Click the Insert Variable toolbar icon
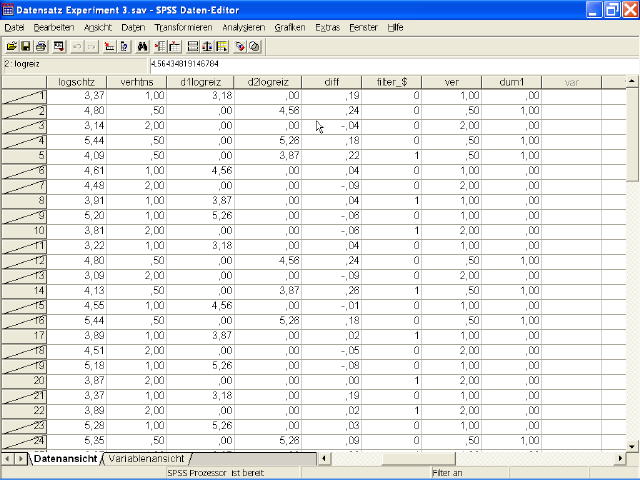This screenshot has width=640, height=480. [175, 46]
